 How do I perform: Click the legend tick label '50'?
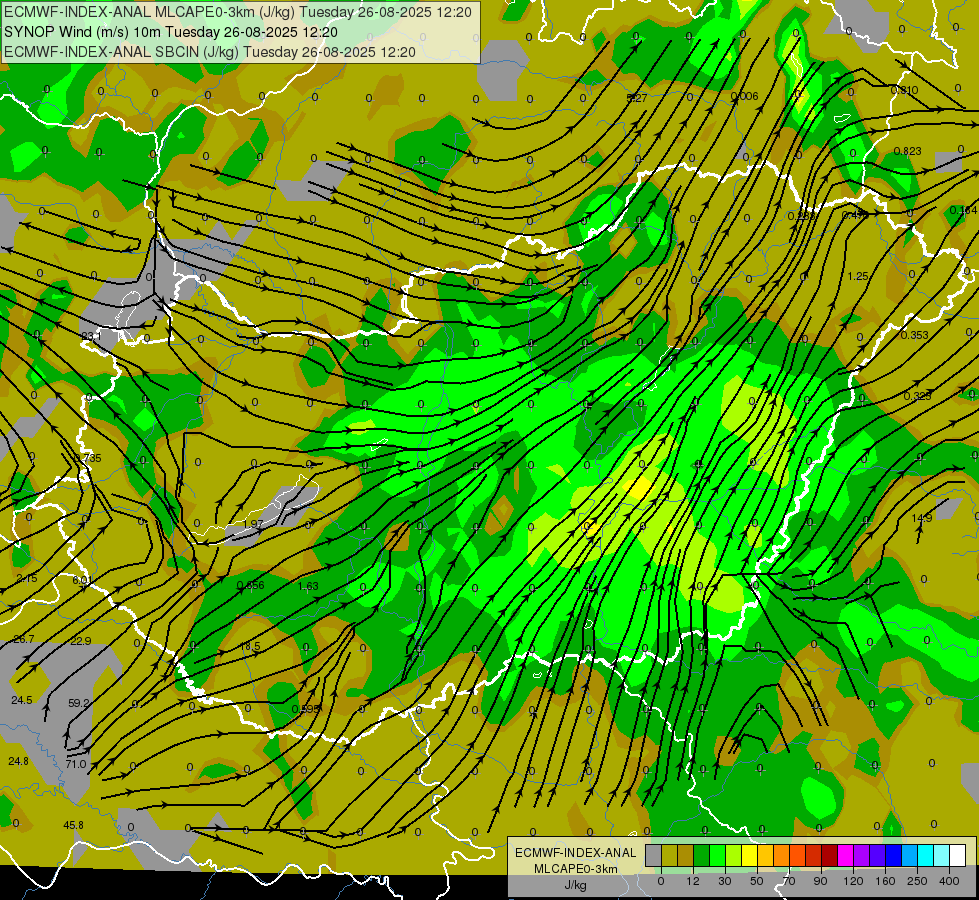[757, 881]
